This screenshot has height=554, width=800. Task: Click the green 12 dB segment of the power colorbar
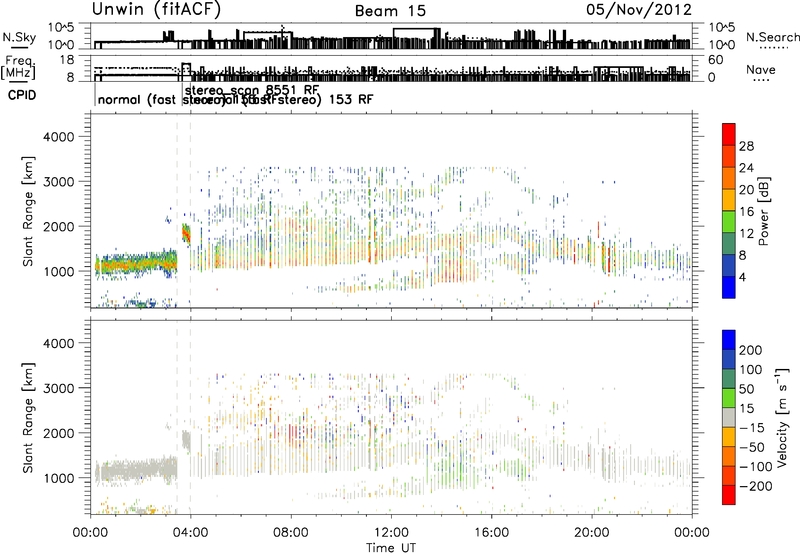[x=729, y=222]
